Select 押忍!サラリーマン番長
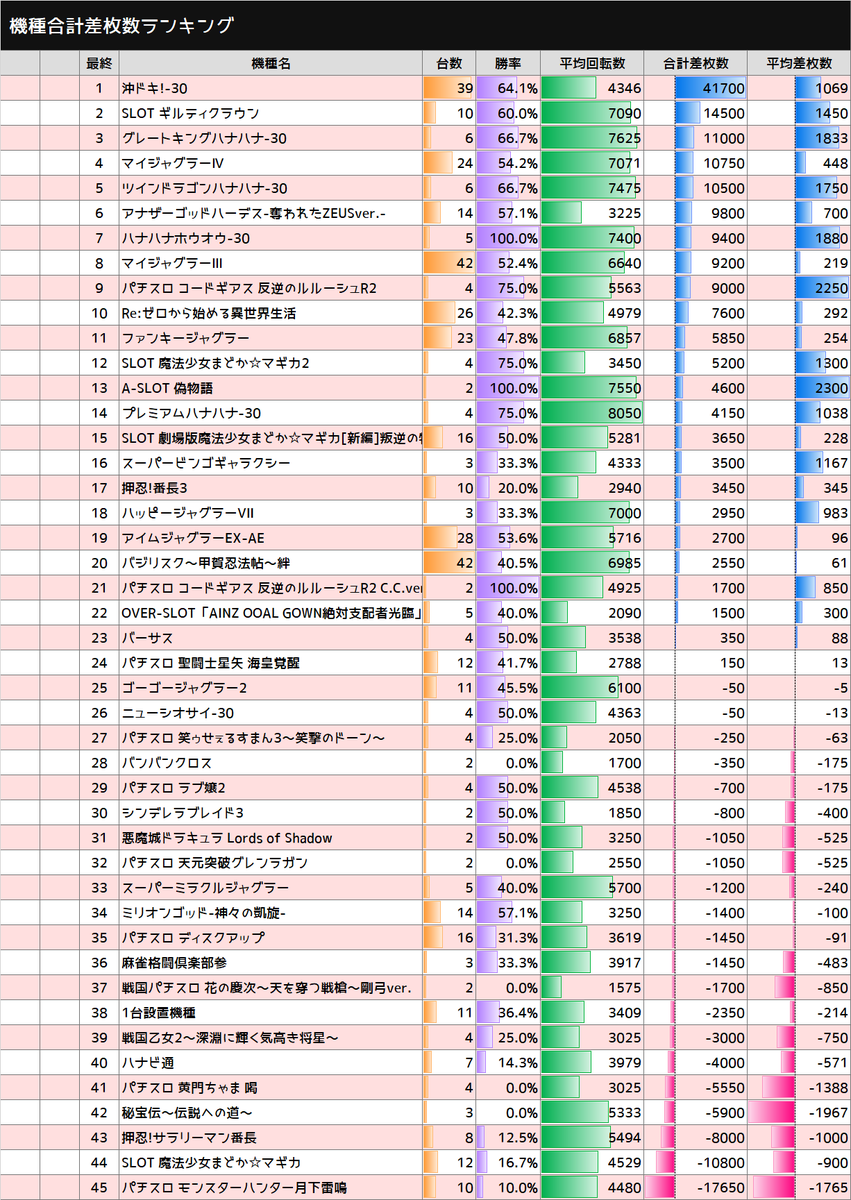This screenshot has height=1200, width=851. (x=189, y=1138)
